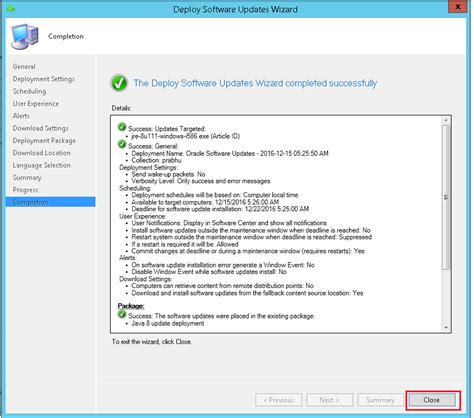Click the Java 8 update deployment line
This screenshot has height=418, width=474.
click(x=168, y=323)
